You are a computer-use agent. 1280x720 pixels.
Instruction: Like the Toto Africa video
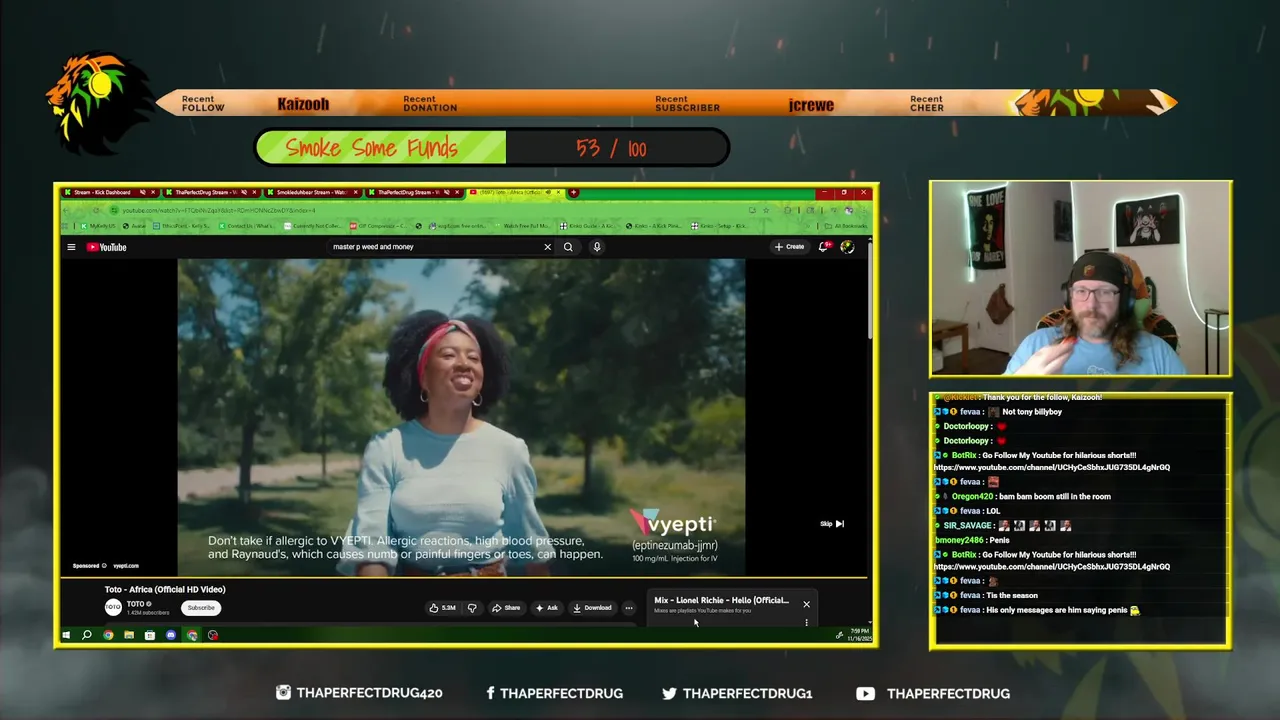pos(442,608)
